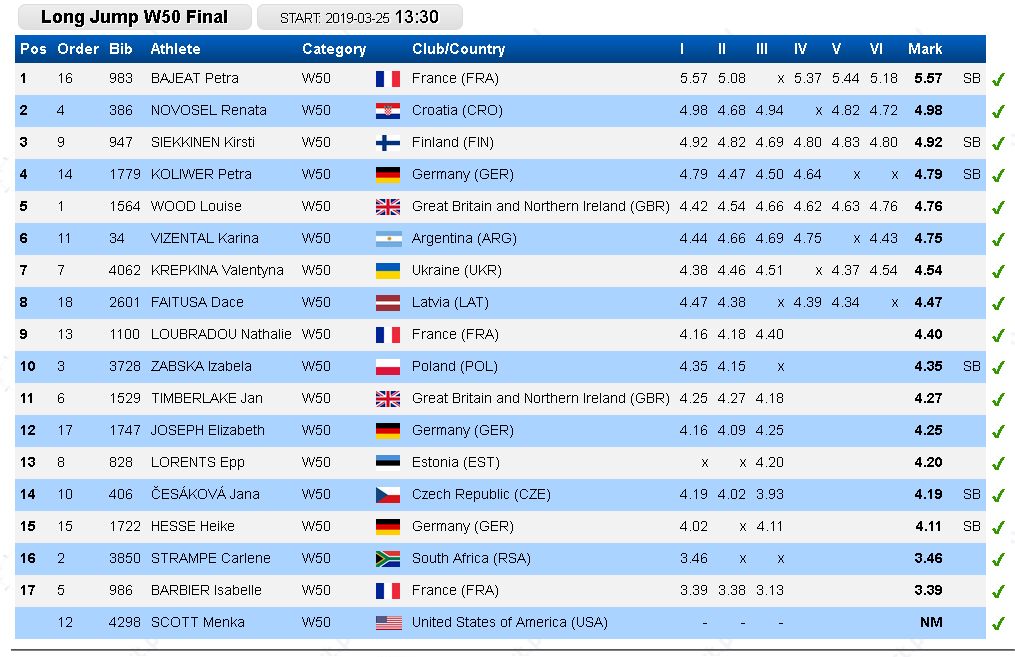Viewport: 1015px width, 657px height.
Task: Click the START 2019-03-25 13:30 tab
Action: (x=360, y=17)
